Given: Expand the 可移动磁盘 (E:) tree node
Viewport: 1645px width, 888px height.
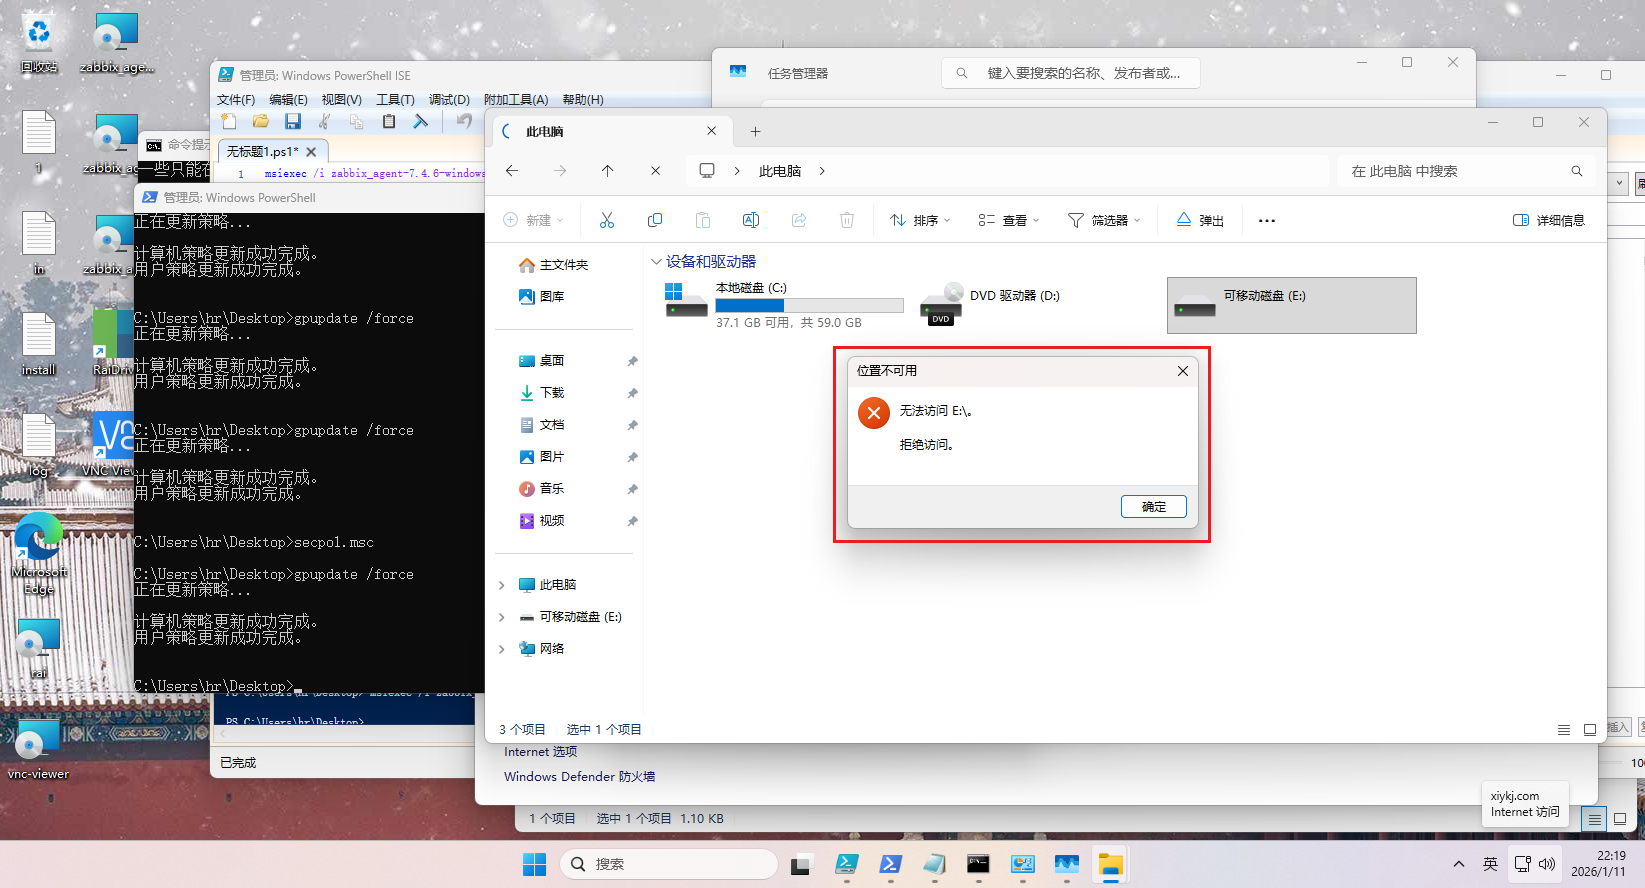Looking at the screenshot, I should [502, 617].
